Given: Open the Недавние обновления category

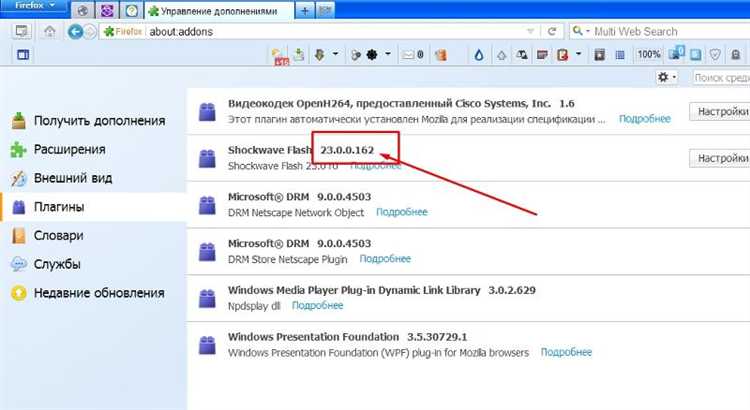Looking at the screenshot, I should pyautogui.click(x=93, y=293).
